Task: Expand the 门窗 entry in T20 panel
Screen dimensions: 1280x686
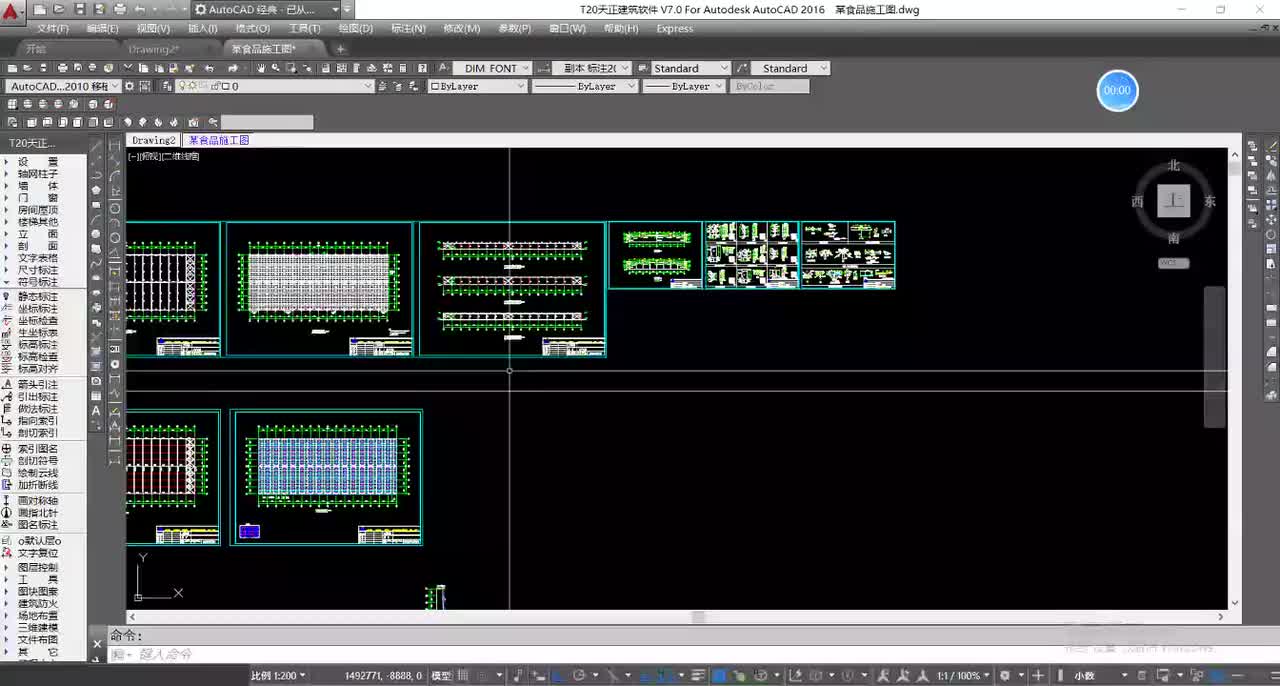Action: (38, 197)
